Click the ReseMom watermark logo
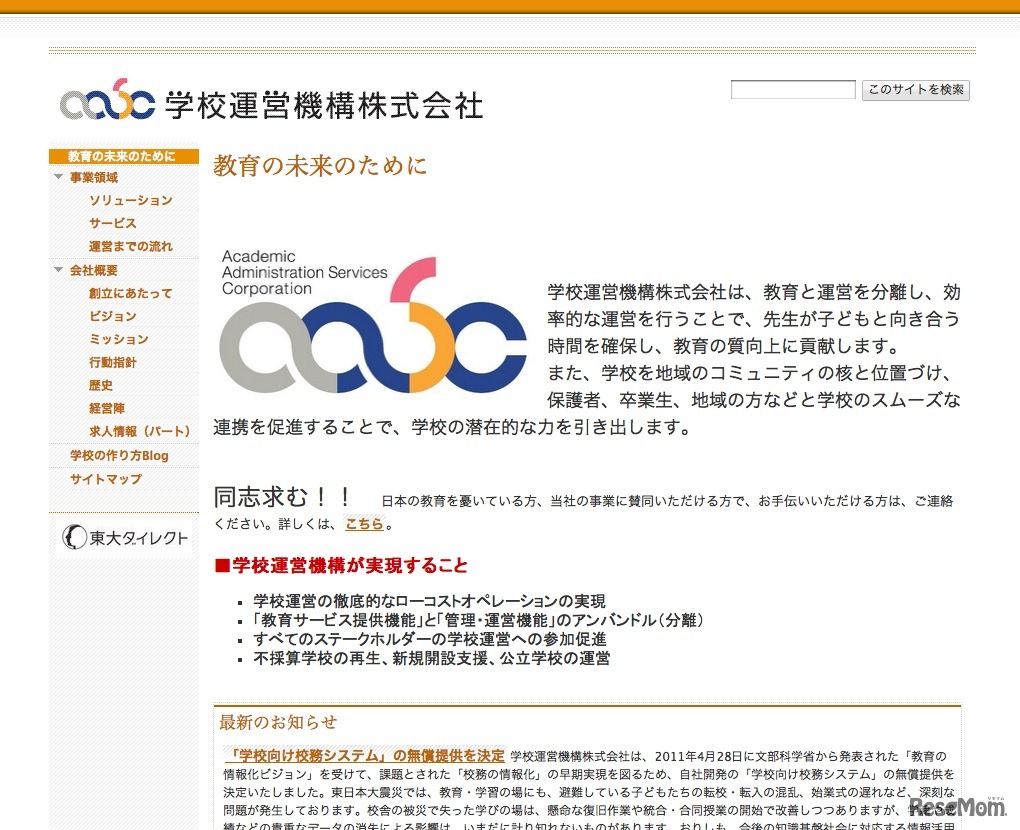 click(x=956, y=806)
